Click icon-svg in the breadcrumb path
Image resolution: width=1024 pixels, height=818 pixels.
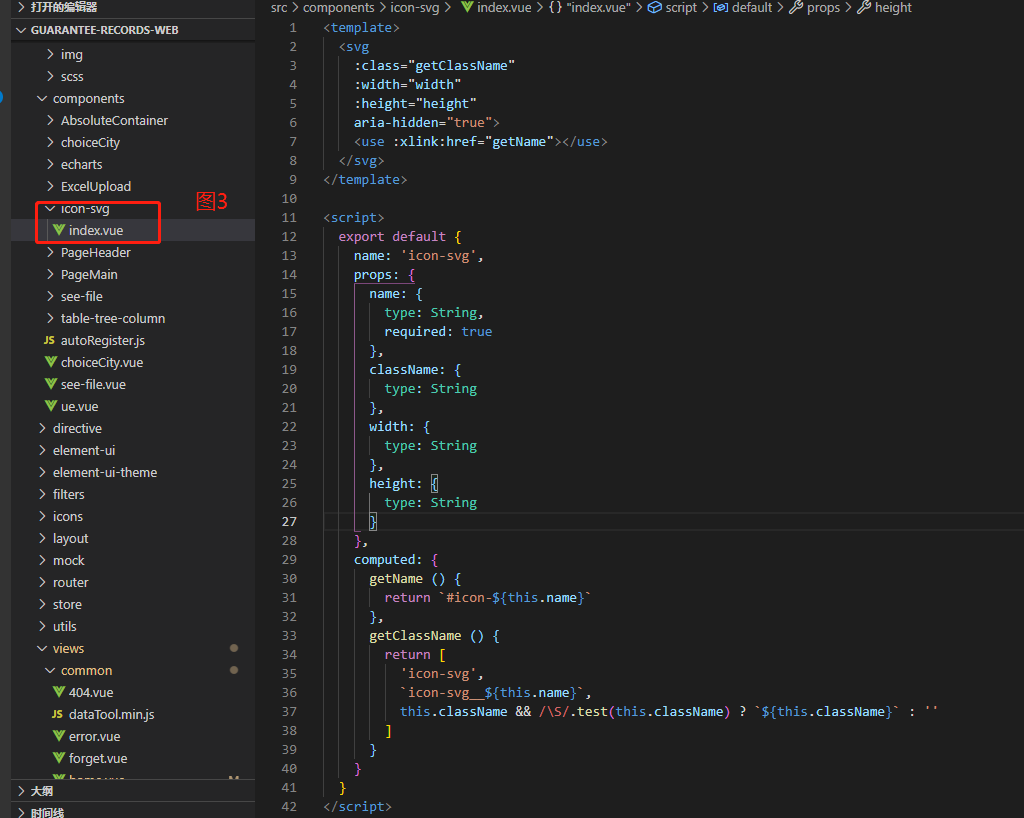coord(415,7)
